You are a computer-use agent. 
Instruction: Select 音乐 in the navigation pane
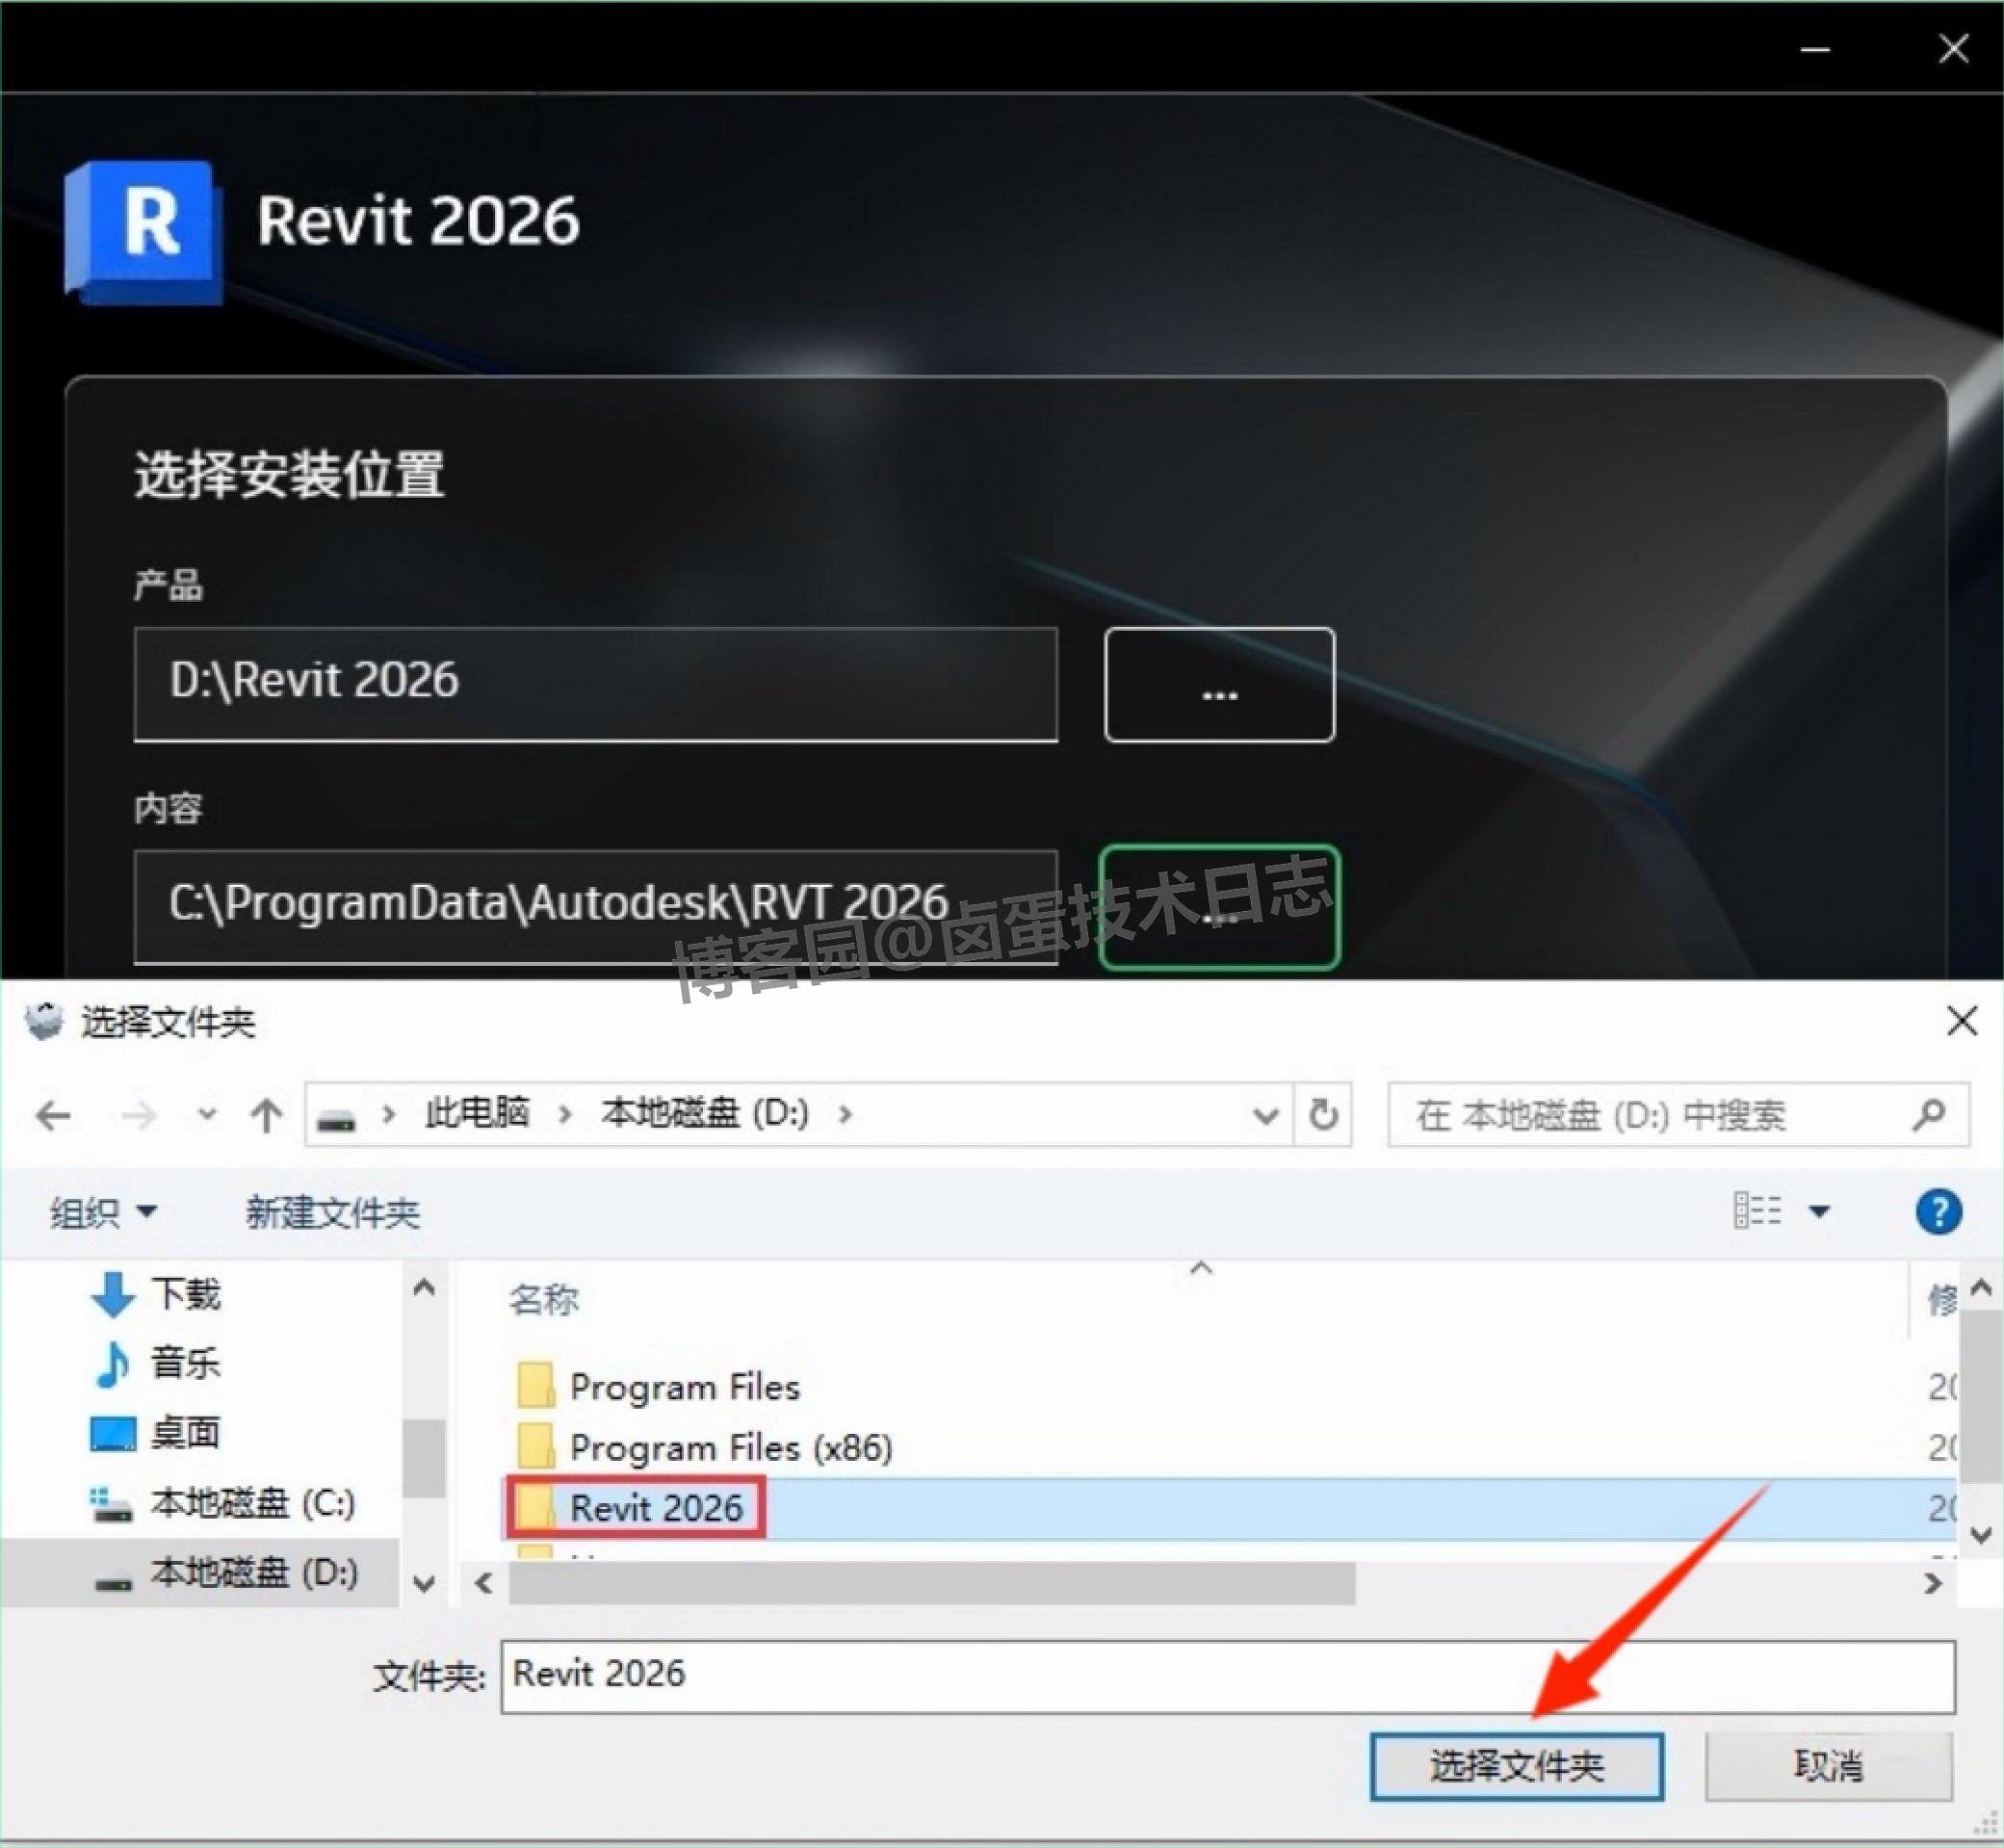click(x=185, y=1363)
